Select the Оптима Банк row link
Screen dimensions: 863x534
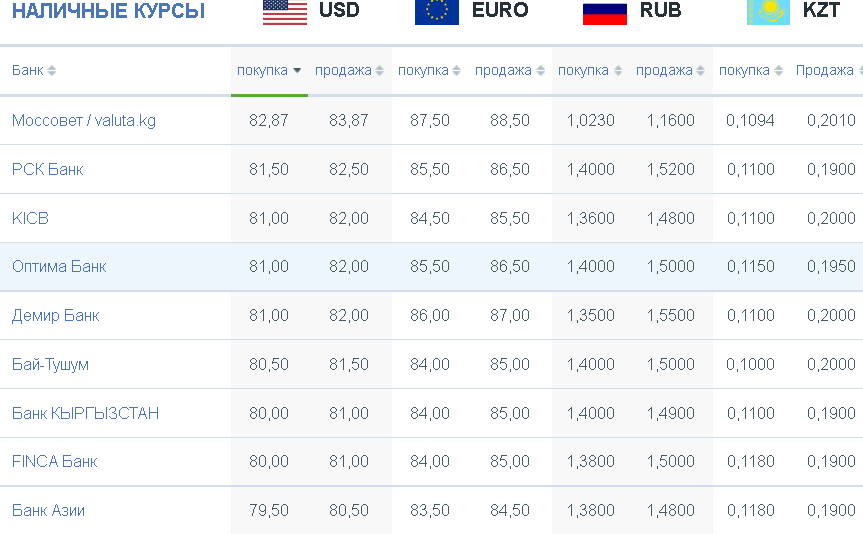click(59, 267)
